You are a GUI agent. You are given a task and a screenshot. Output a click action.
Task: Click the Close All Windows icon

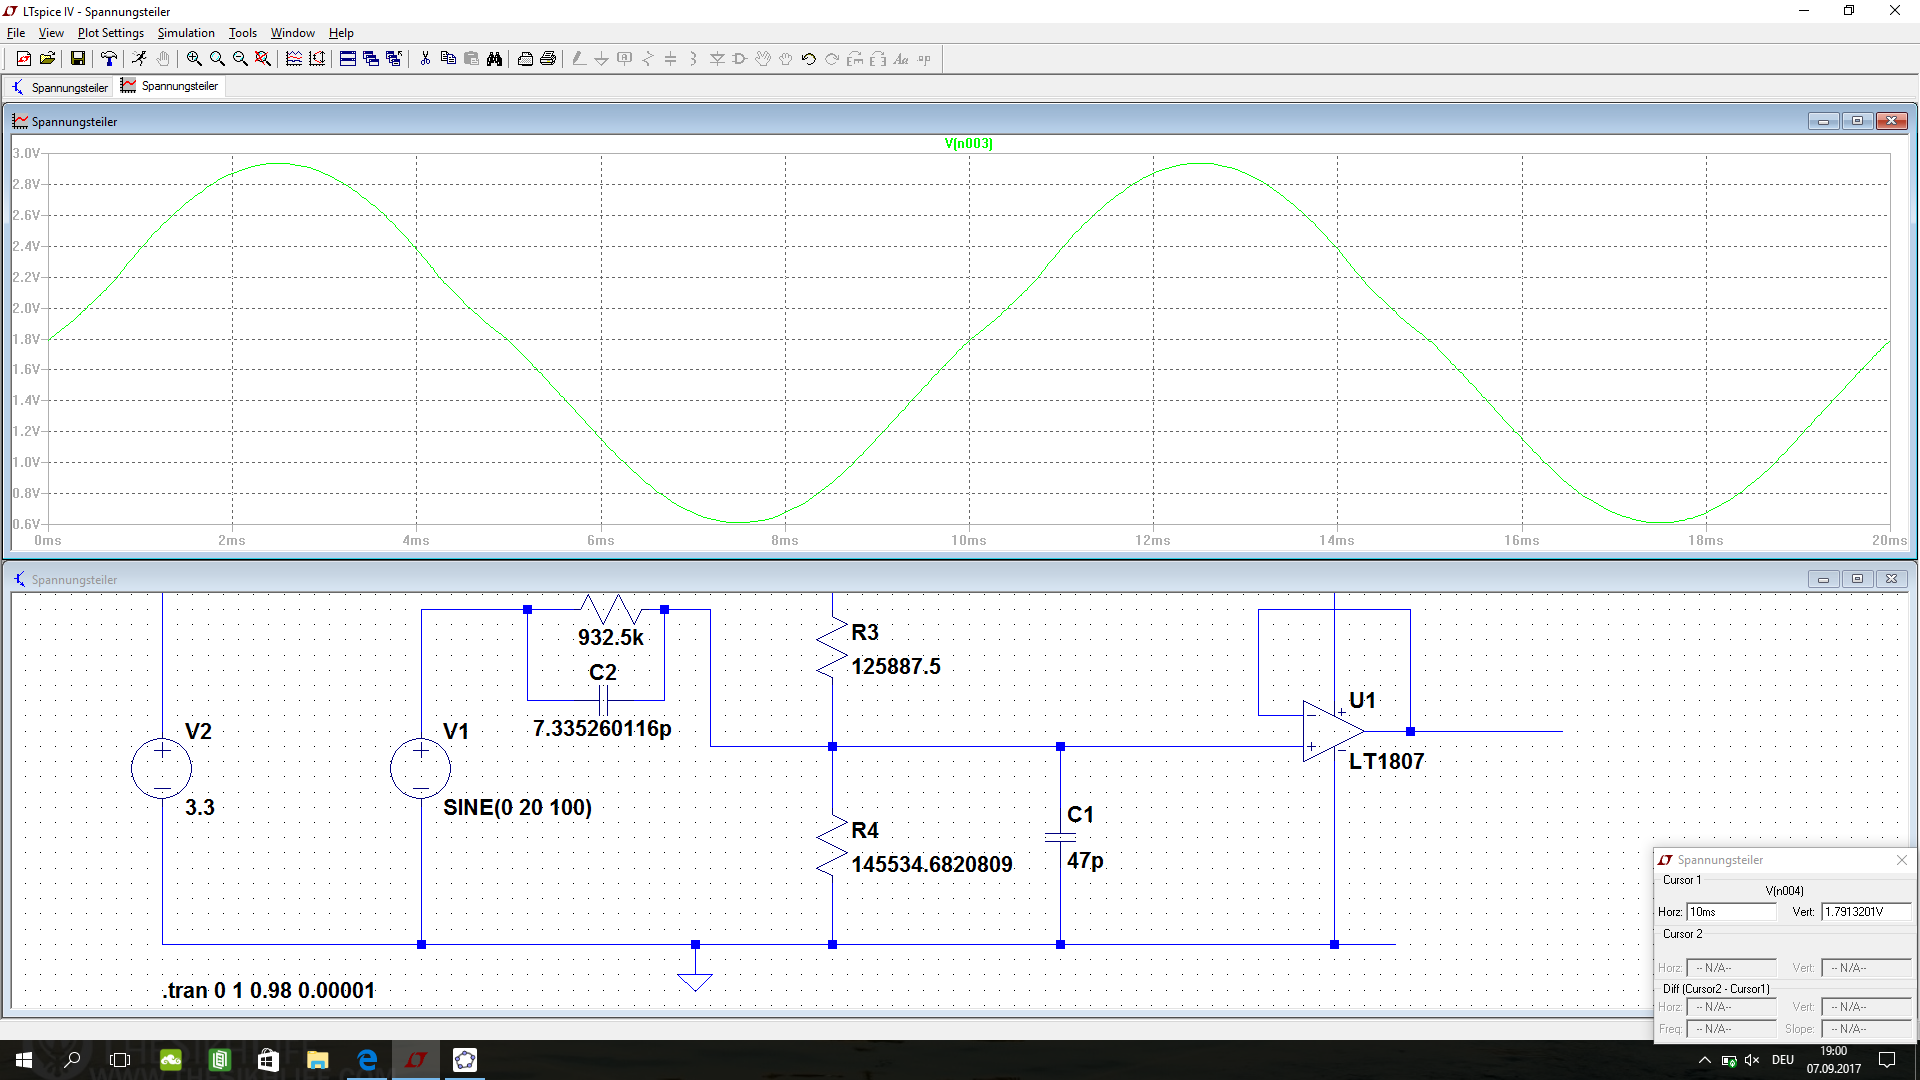tap(394, 59)
